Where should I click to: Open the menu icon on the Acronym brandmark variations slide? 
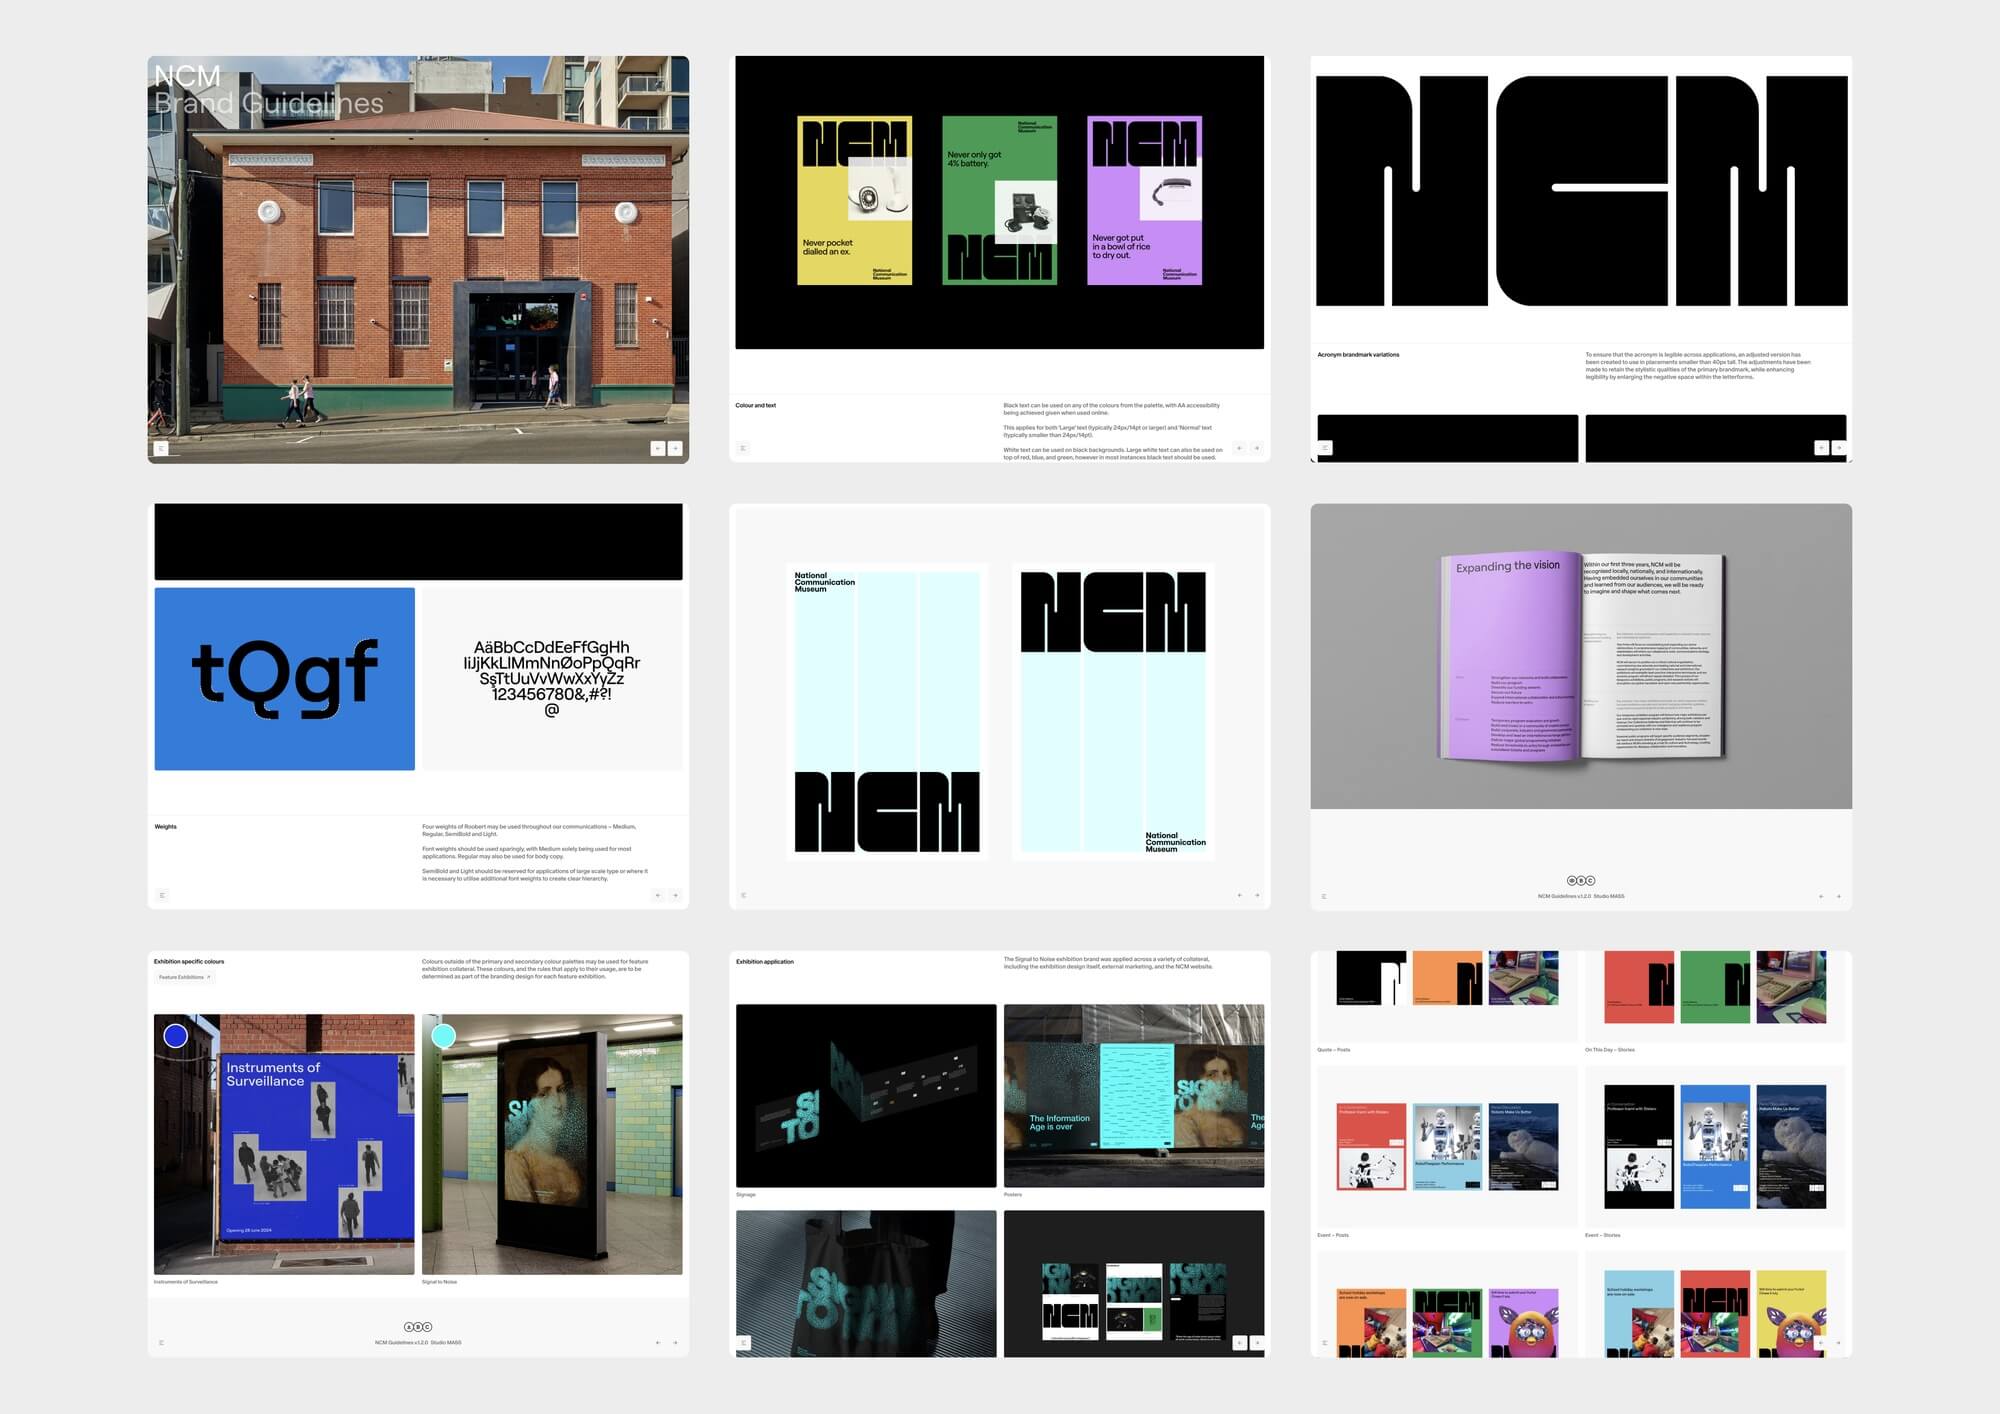[1325, 448]
